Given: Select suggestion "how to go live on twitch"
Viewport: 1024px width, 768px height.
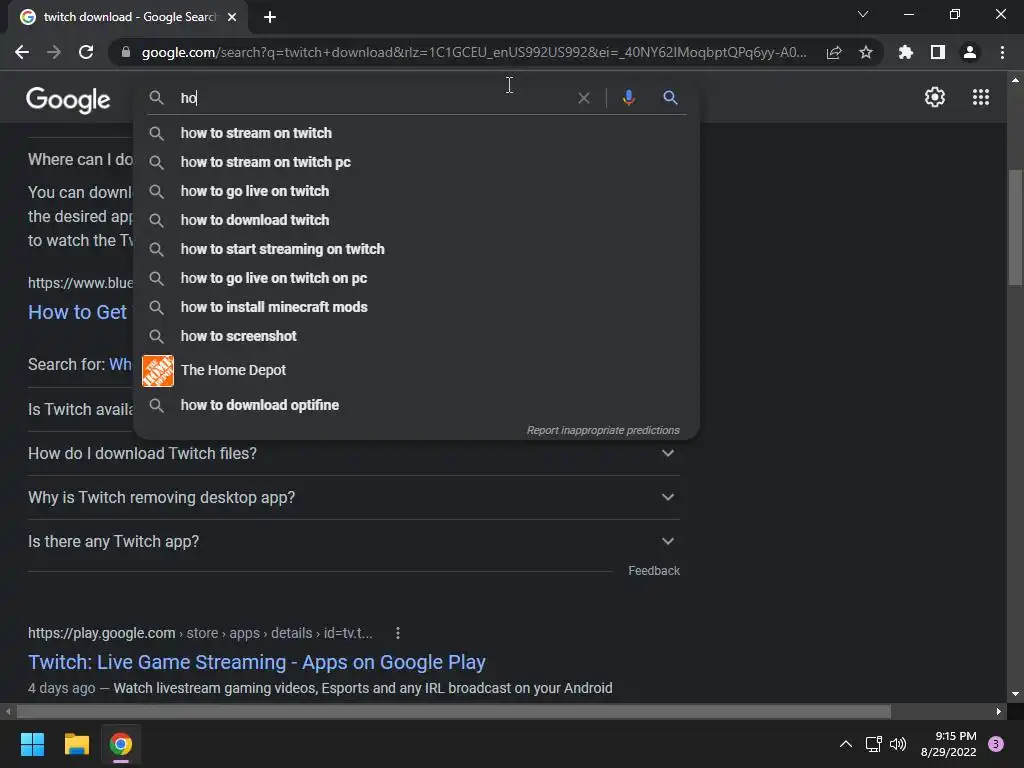Looking at the screenshot, I should point(417,191).
